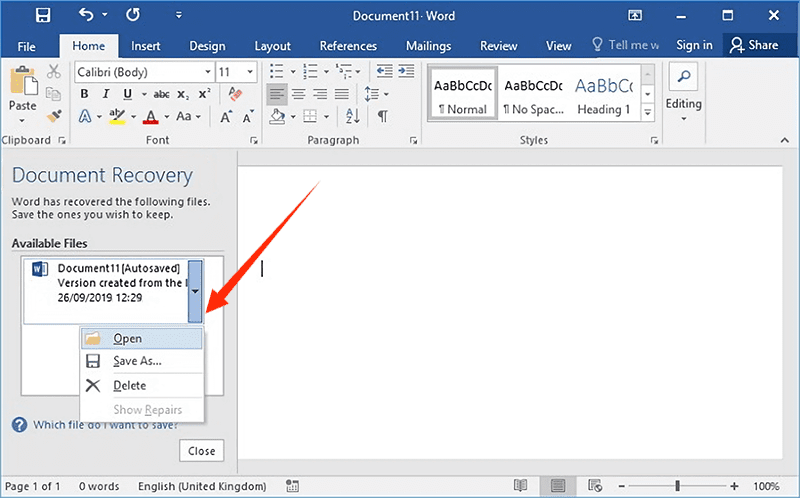
Task: Toggle Bold formatting
Action: pos(84,94)
